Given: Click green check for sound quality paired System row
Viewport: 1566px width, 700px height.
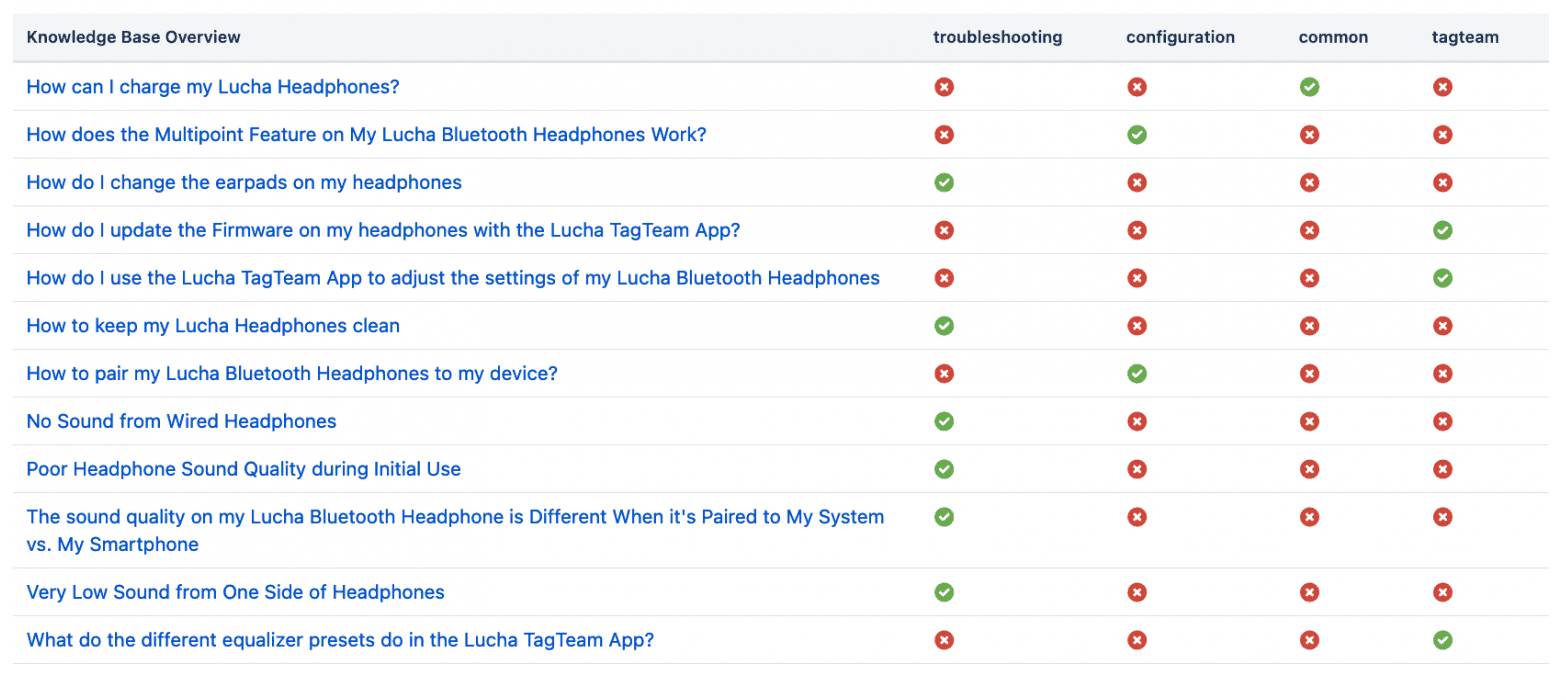Looking at the screenshot, I should click(944, 517).
